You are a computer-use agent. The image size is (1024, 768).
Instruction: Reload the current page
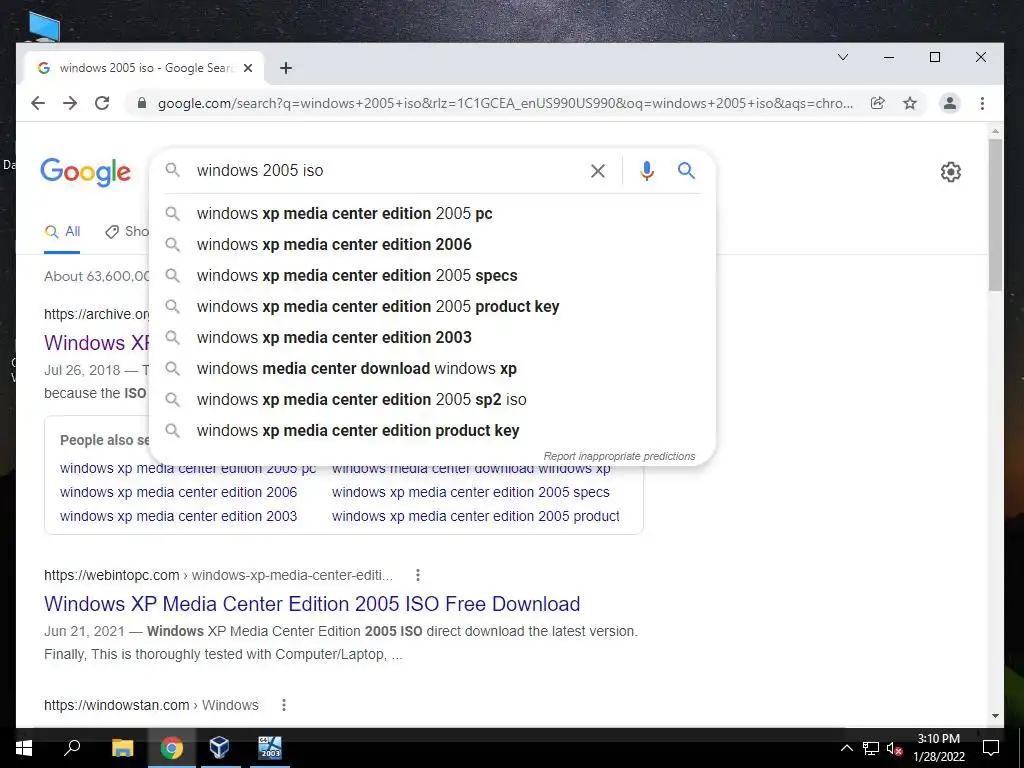102,103
